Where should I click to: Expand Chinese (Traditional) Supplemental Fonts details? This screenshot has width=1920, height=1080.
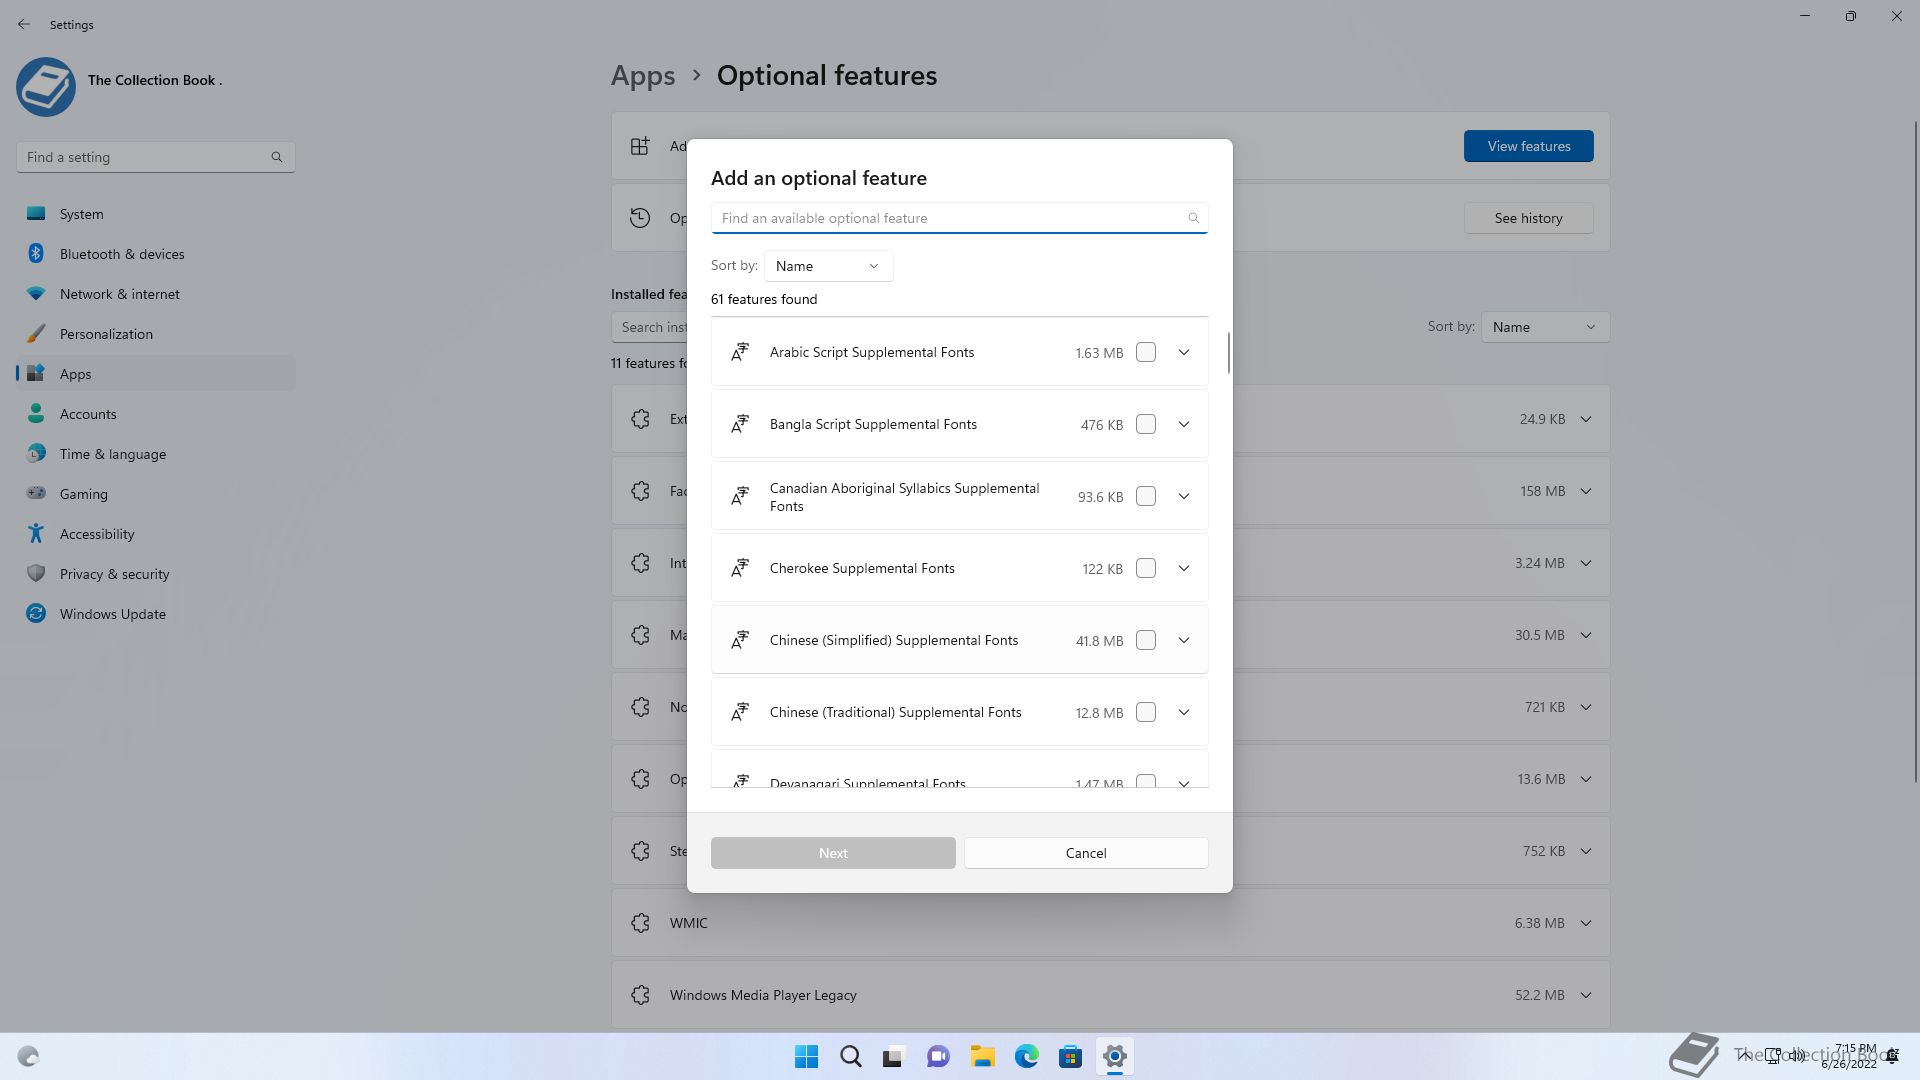click(1184, 712)
